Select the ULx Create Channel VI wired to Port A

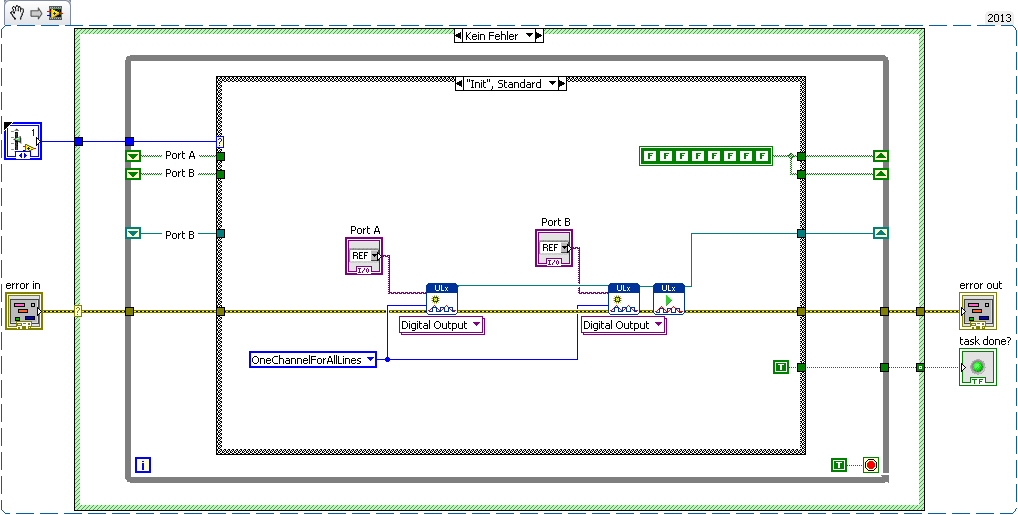coord(441,299)
